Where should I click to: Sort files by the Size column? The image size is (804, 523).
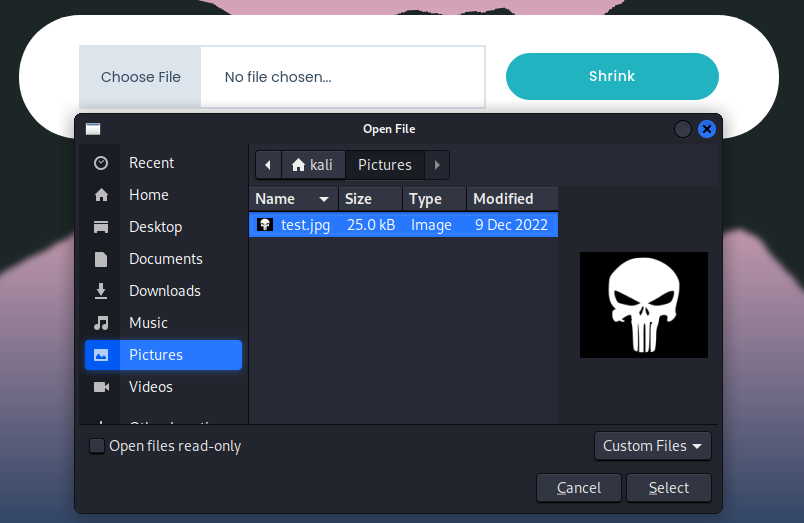click(x=370, y=199)
